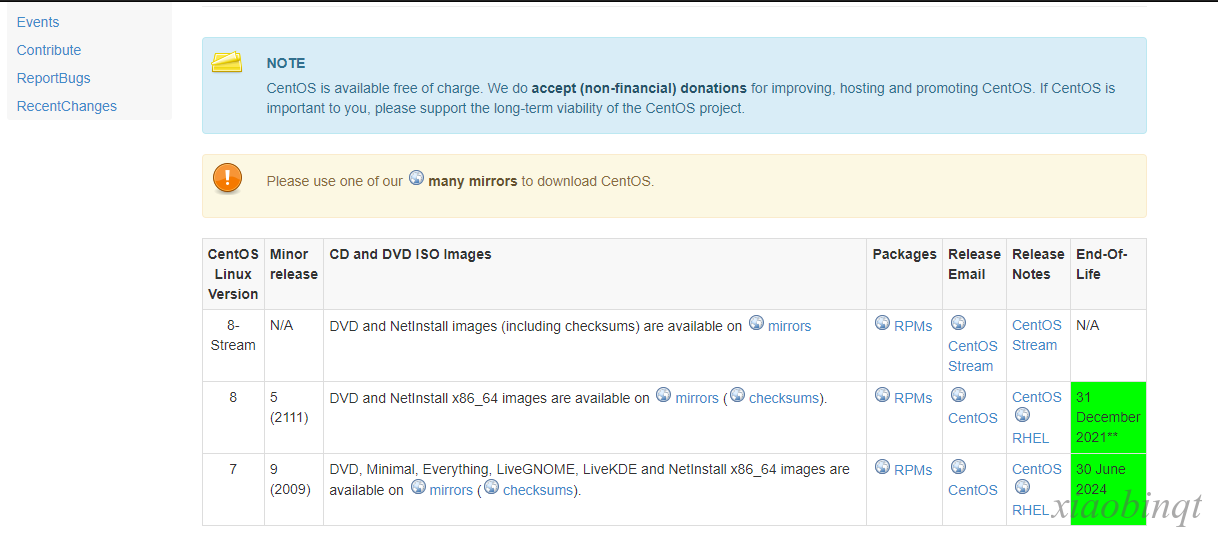
Task: Click globe icon beside version 8 RPMs
Action: [882, 395]
